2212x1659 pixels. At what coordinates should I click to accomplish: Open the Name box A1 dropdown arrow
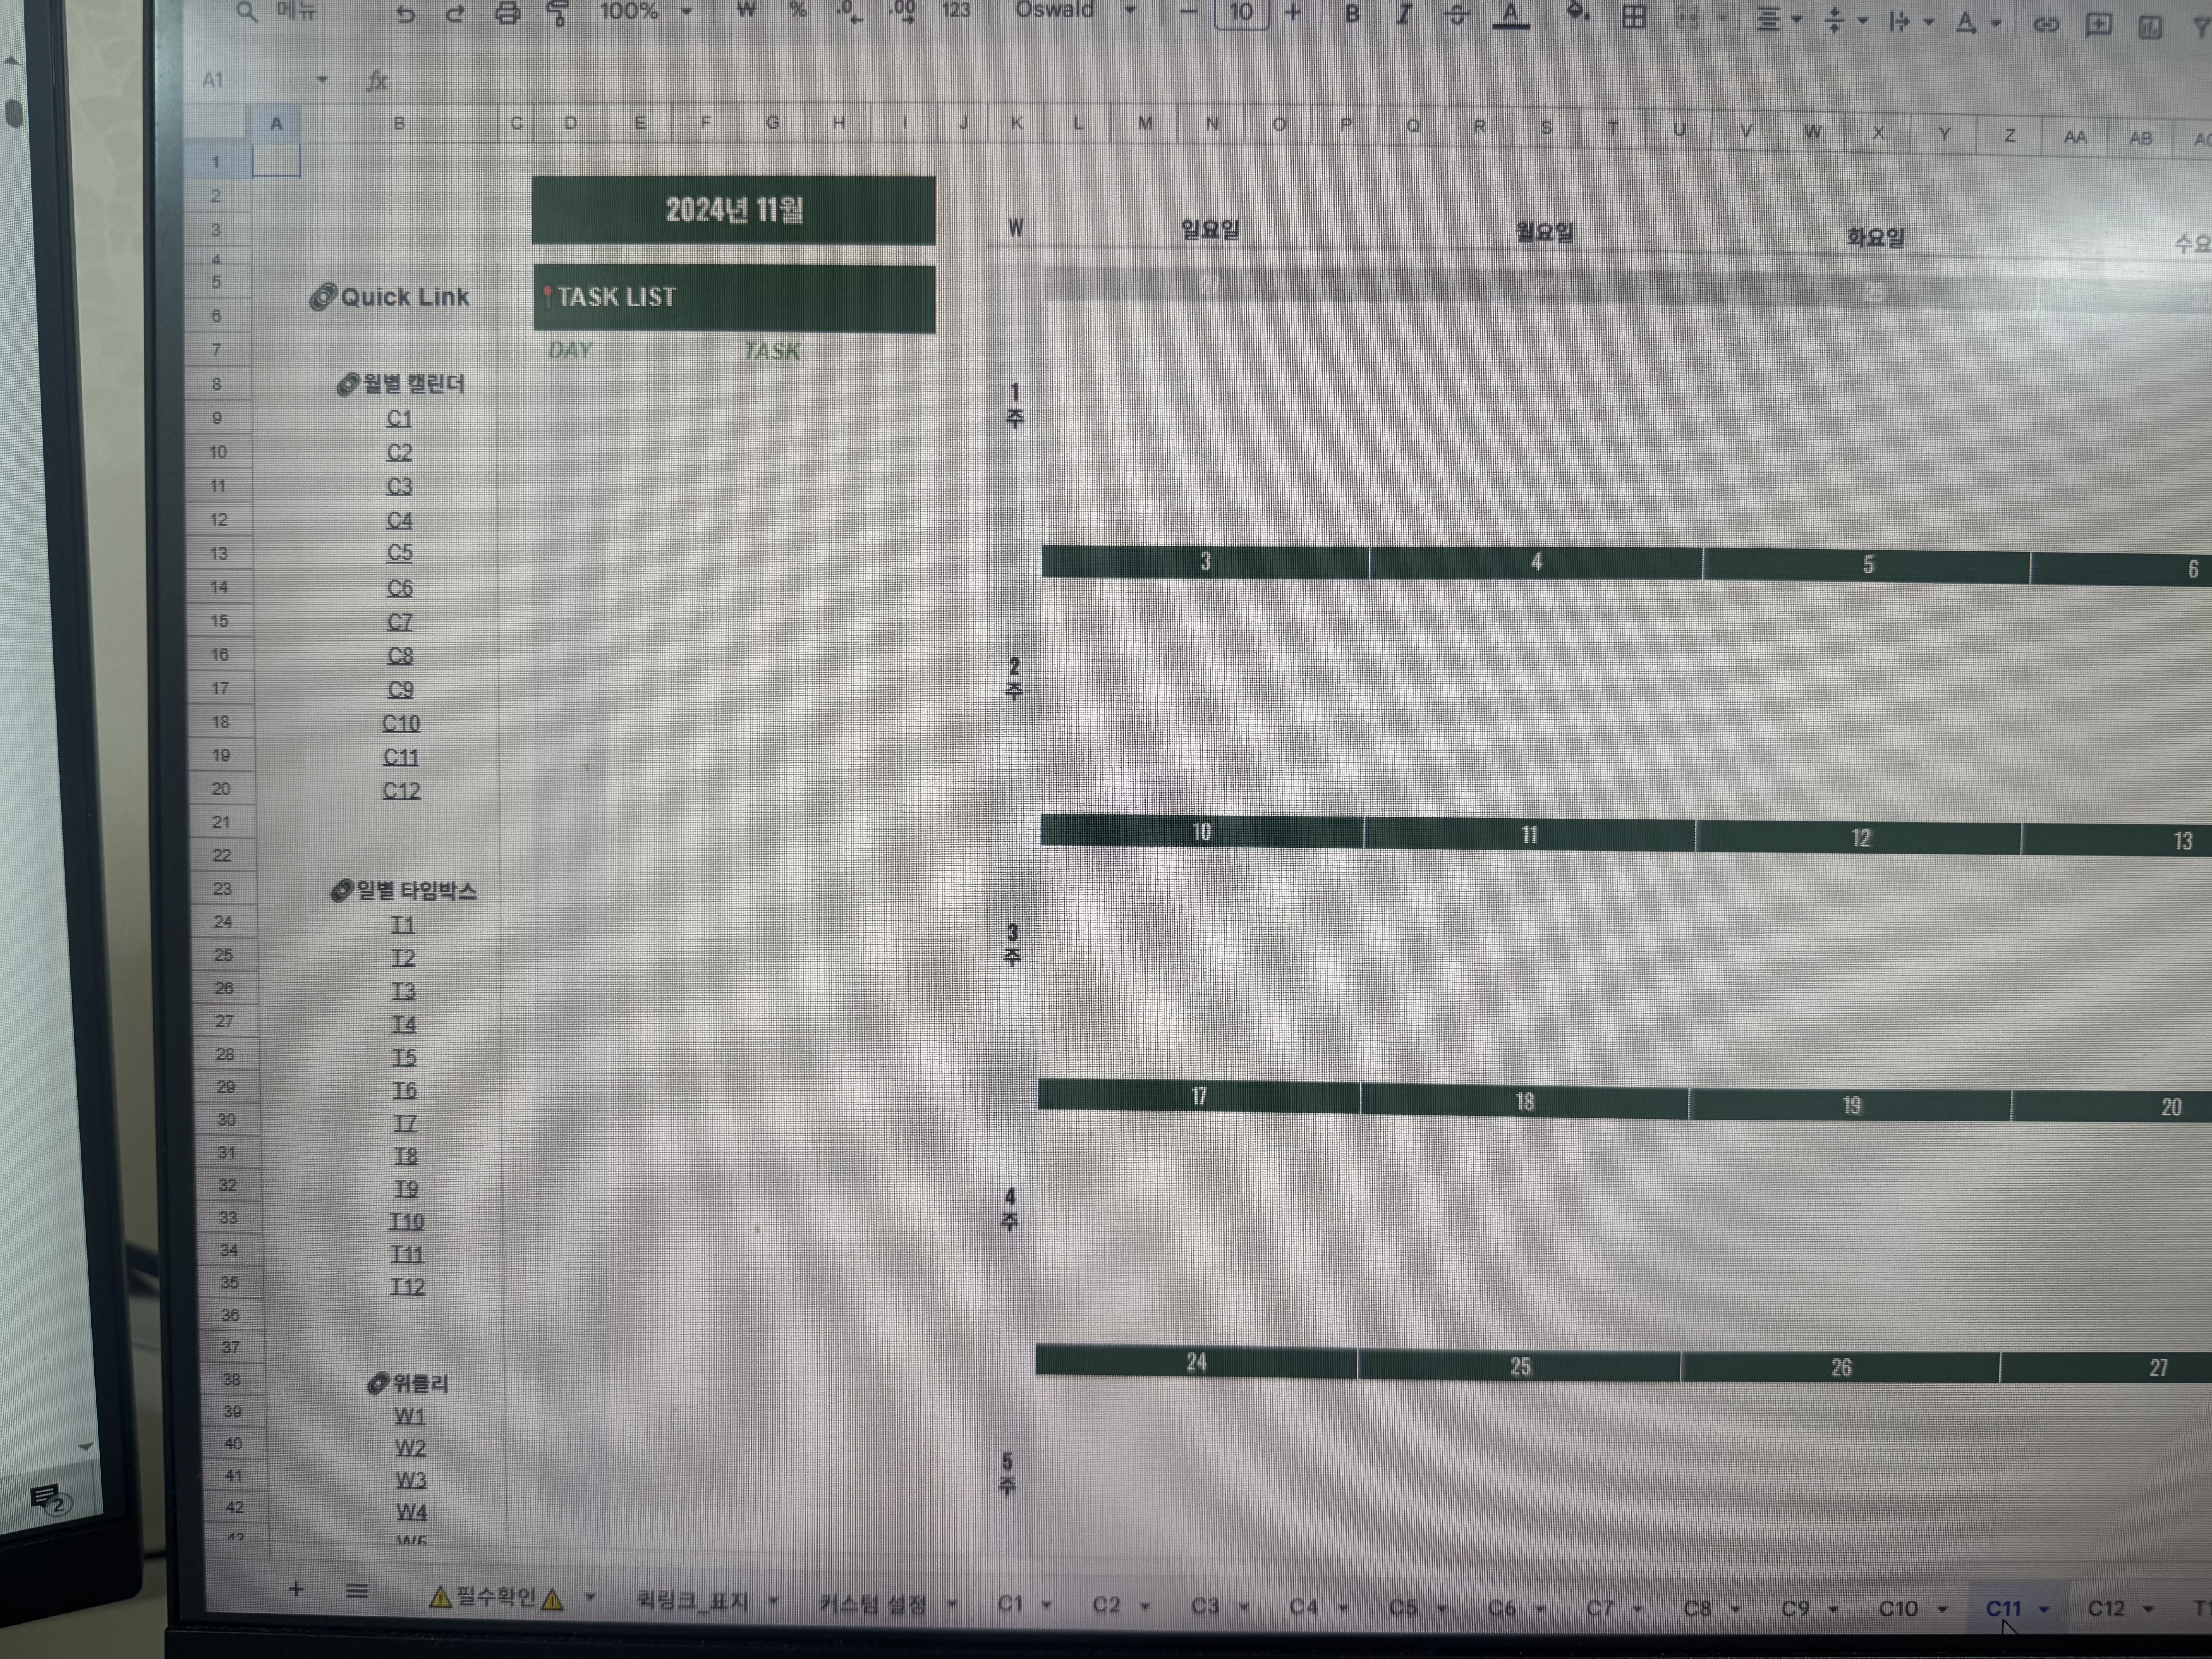pos(322,80)
